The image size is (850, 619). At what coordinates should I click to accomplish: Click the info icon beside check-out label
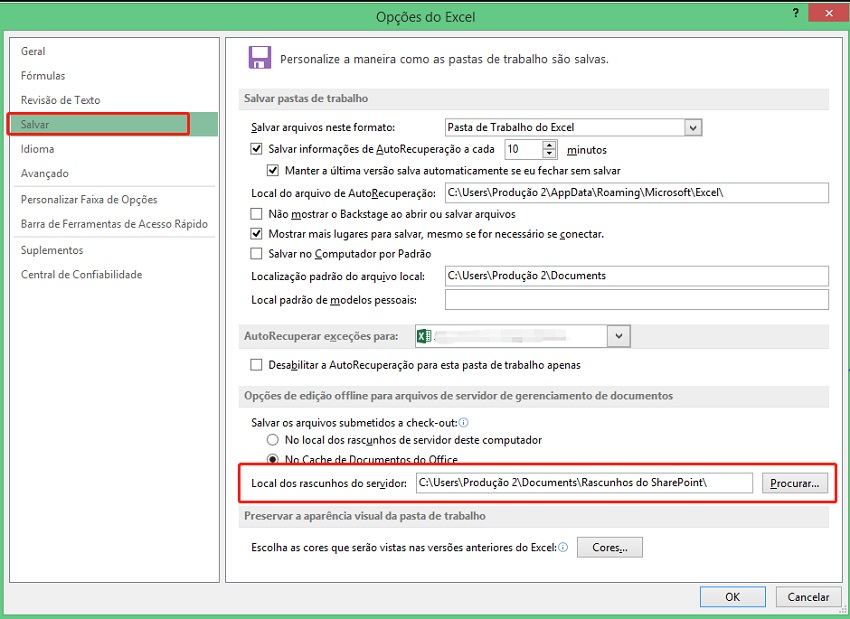pos(463,423)
